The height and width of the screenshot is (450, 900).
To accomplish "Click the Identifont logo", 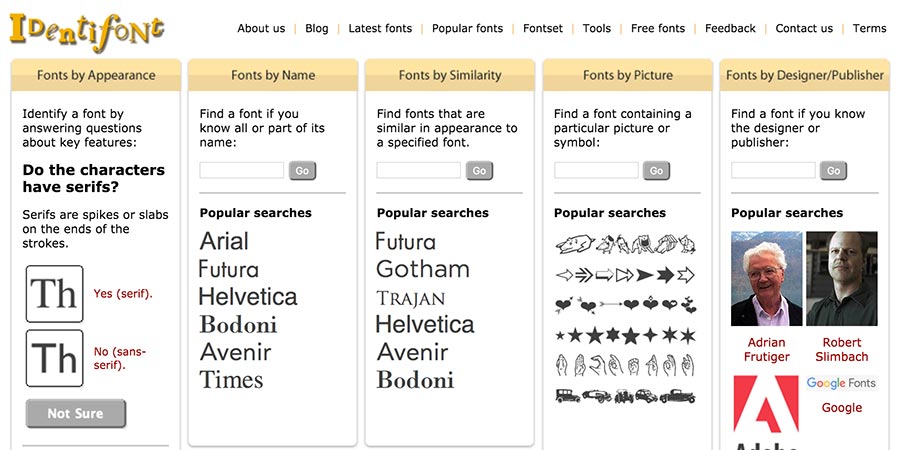I will [x=87, y=32].
